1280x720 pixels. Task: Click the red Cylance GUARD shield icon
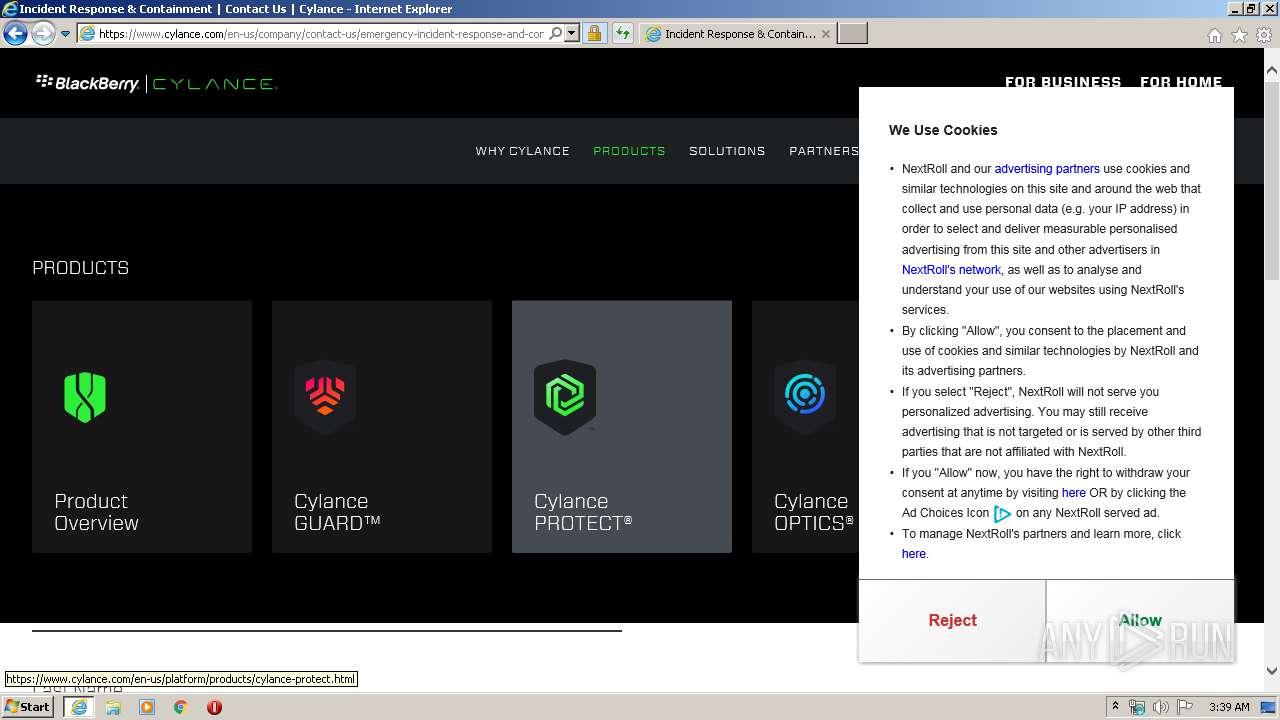tap(325, 397)
